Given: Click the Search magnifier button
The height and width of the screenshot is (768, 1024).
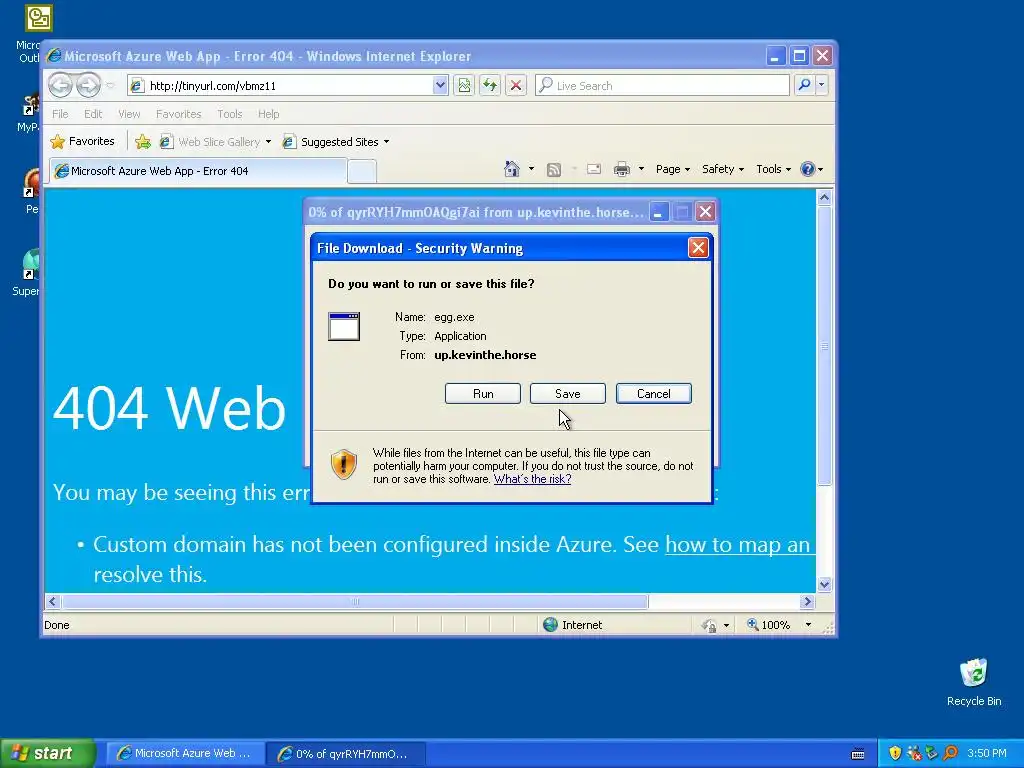Looking at the screenshot, I should click(x=805, y=85).
